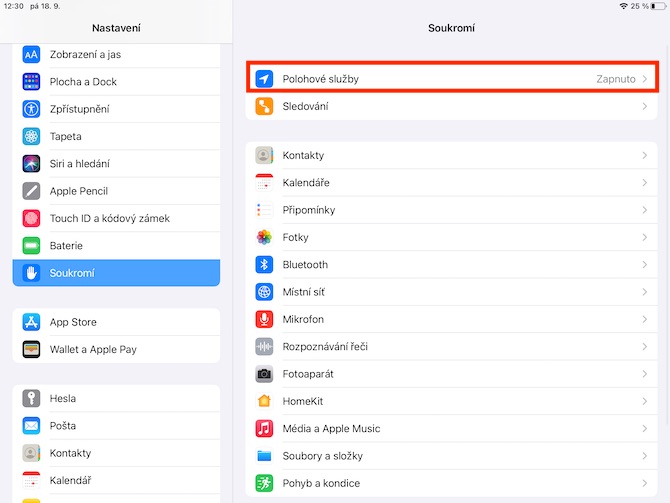Expand the chevron next to Fotky
670x503 pixels.
tap(644, 238)
